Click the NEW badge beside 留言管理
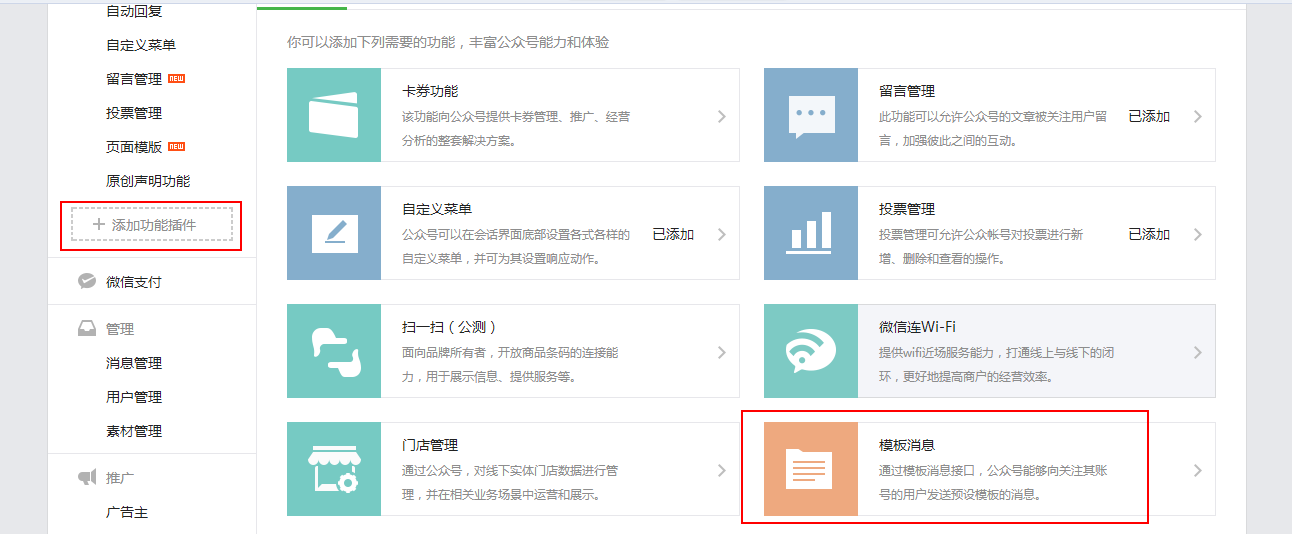Screen dimensions: 1292x534 [x=176, y=79]
